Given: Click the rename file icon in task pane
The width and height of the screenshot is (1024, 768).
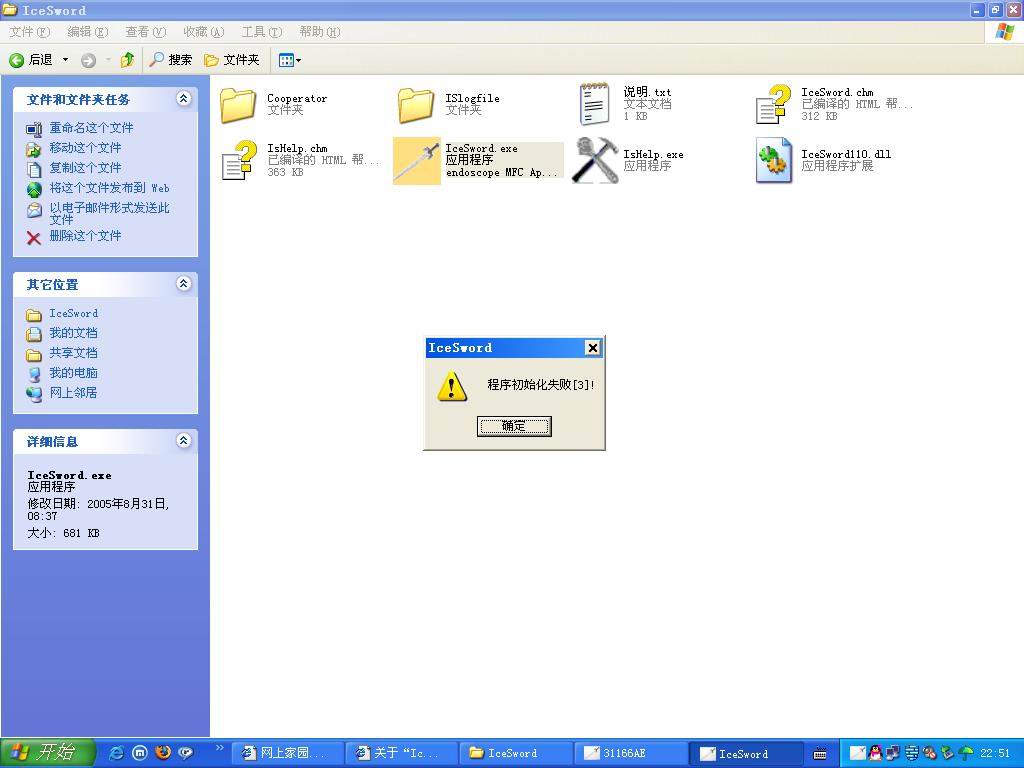Looking at the screenshot, I should tap(34, 130).
